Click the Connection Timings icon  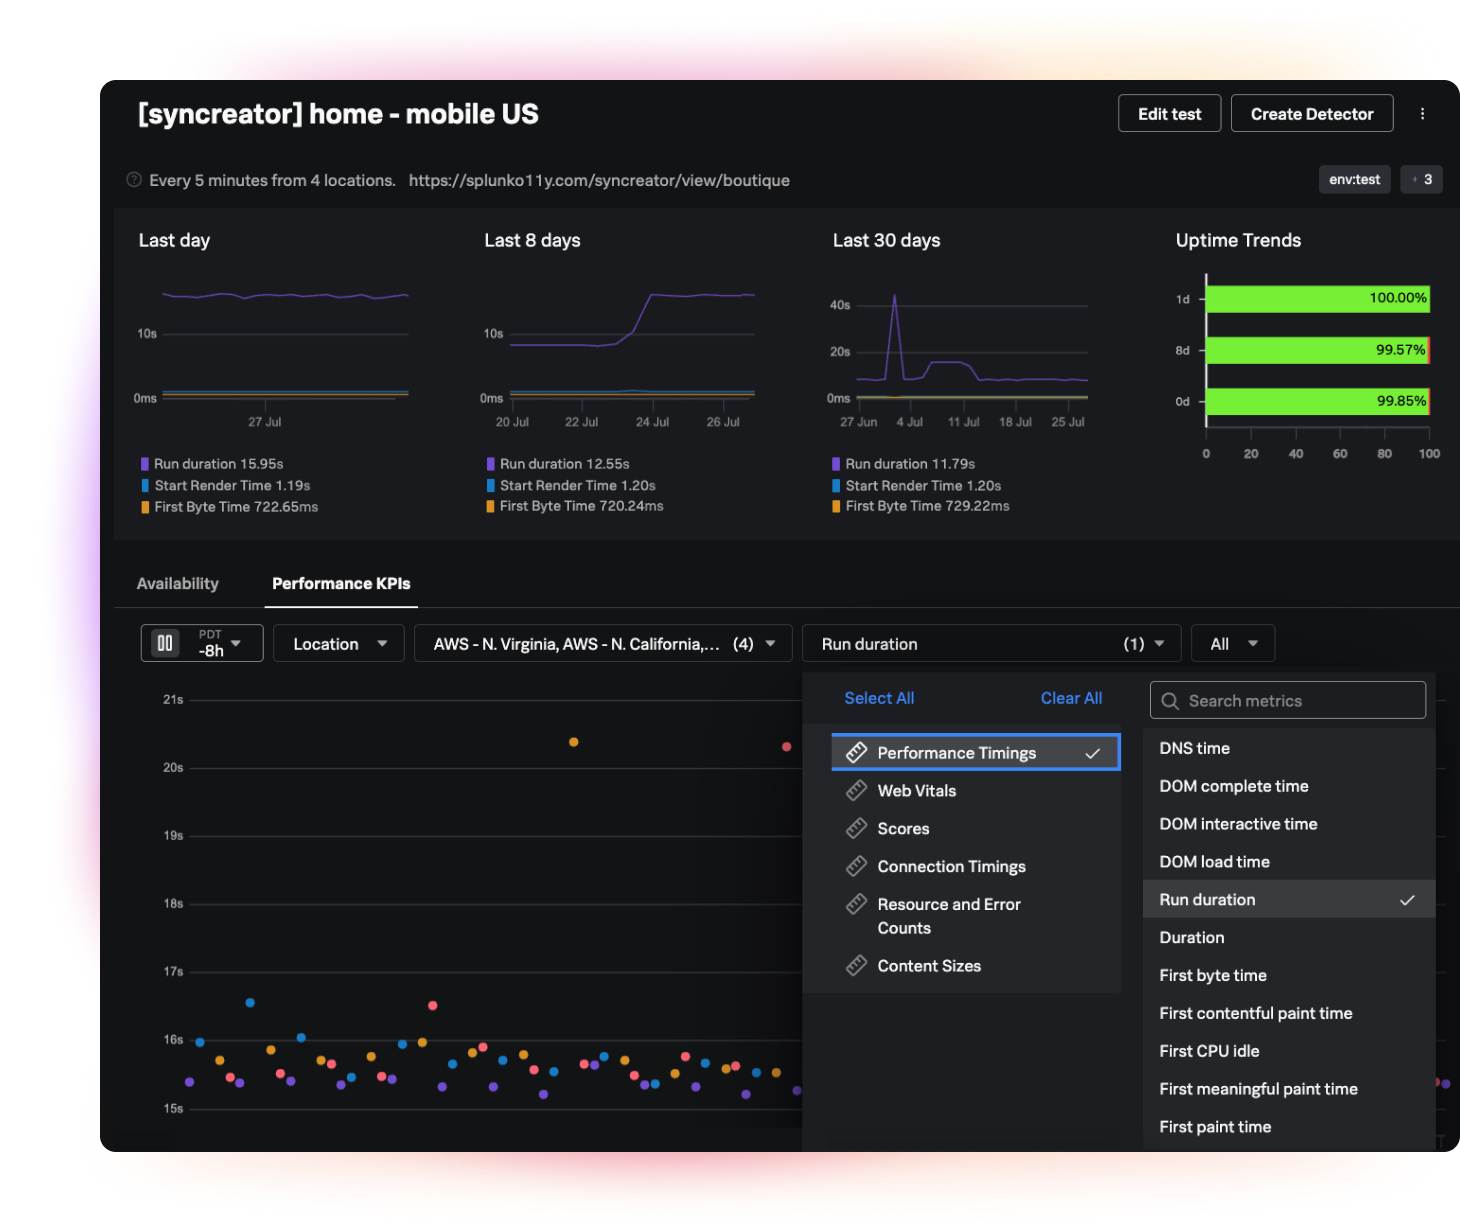(857, 866)
